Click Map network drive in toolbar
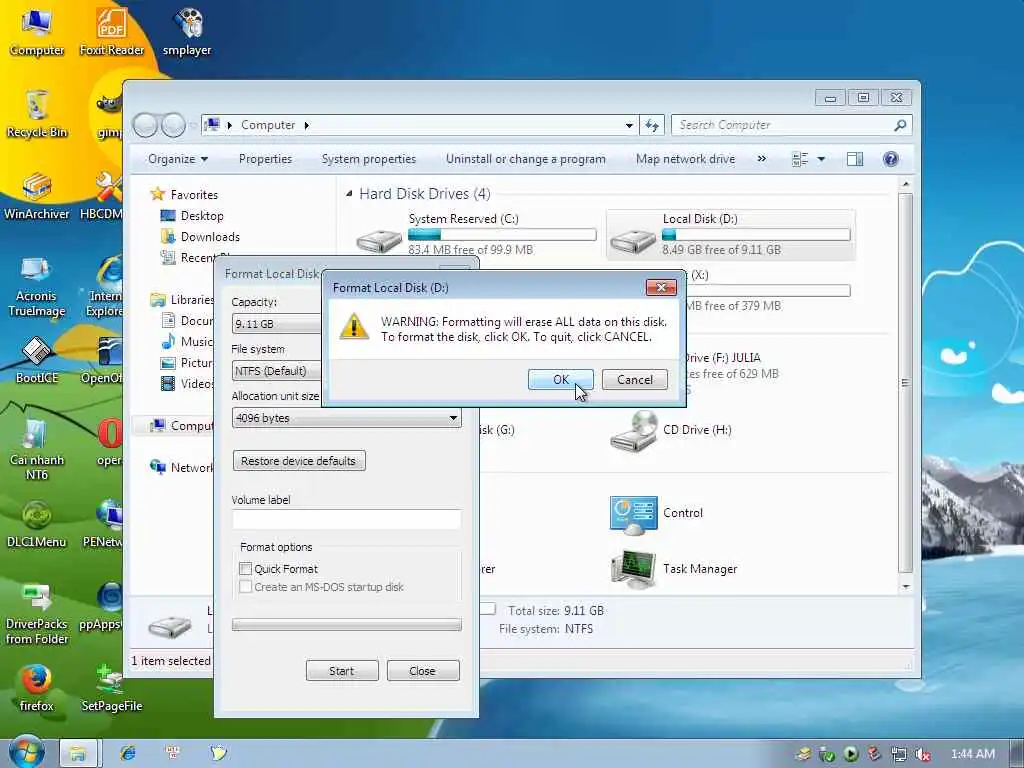Image resolution: width=1024 pixels, height=768 pixels. (x=685, y=159)
